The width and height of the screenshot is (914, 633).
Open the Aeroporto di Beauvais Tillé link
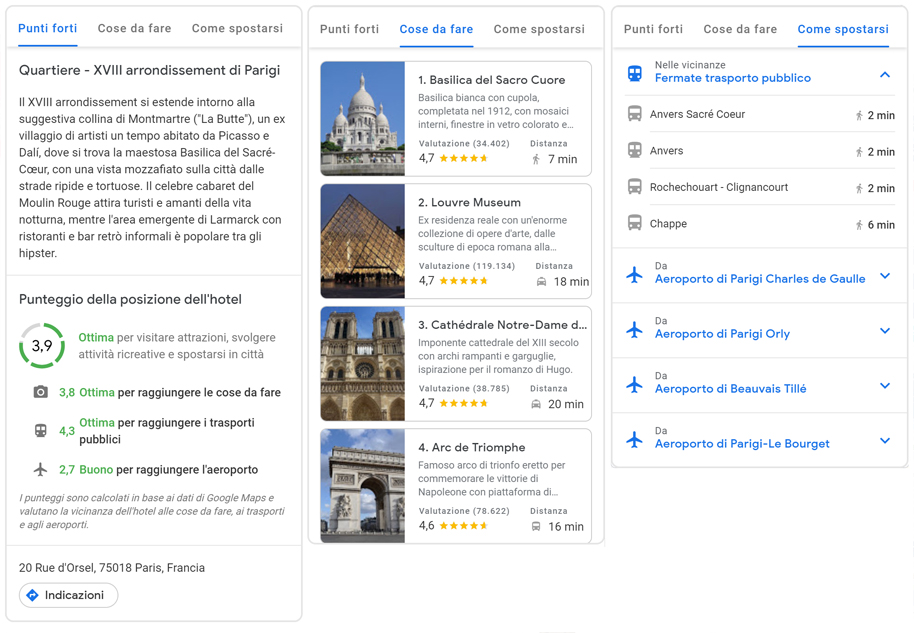click(x=730, y=389)
